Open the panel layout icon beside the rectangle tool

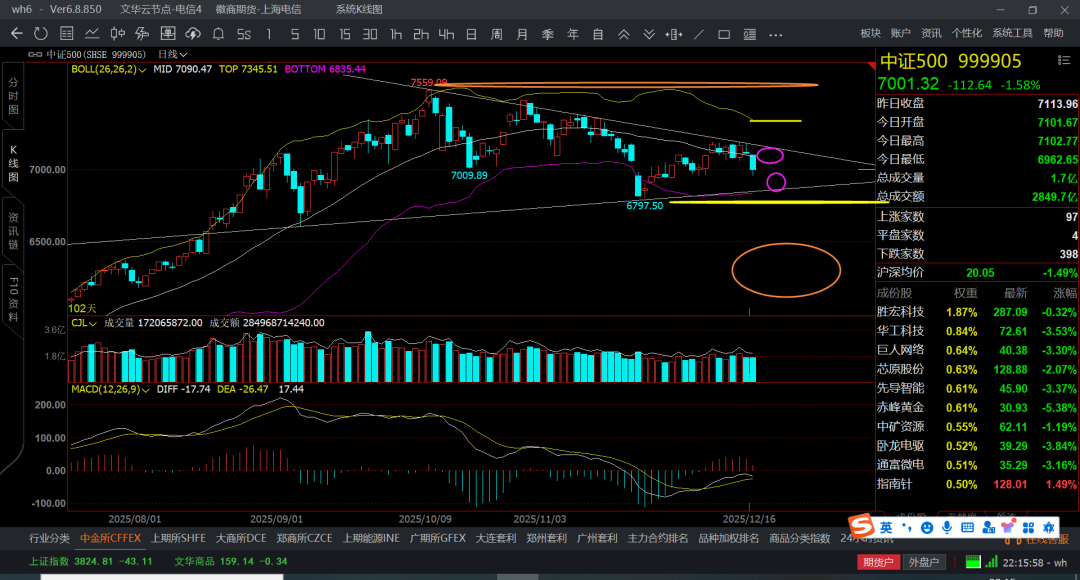(x=749, y=34)
